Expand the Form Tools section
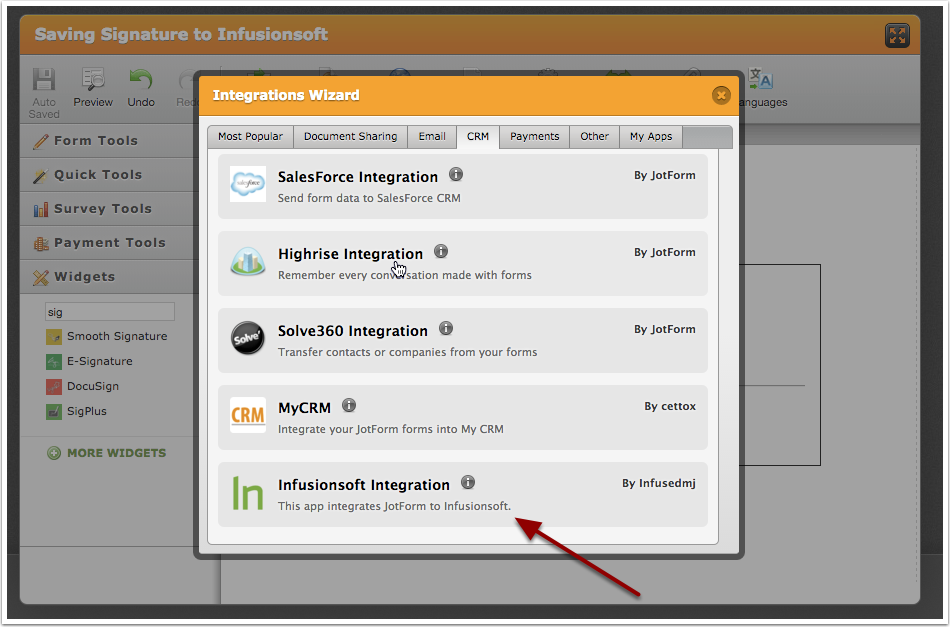Viewport: 950px width, 627px height. pos(110,141)
